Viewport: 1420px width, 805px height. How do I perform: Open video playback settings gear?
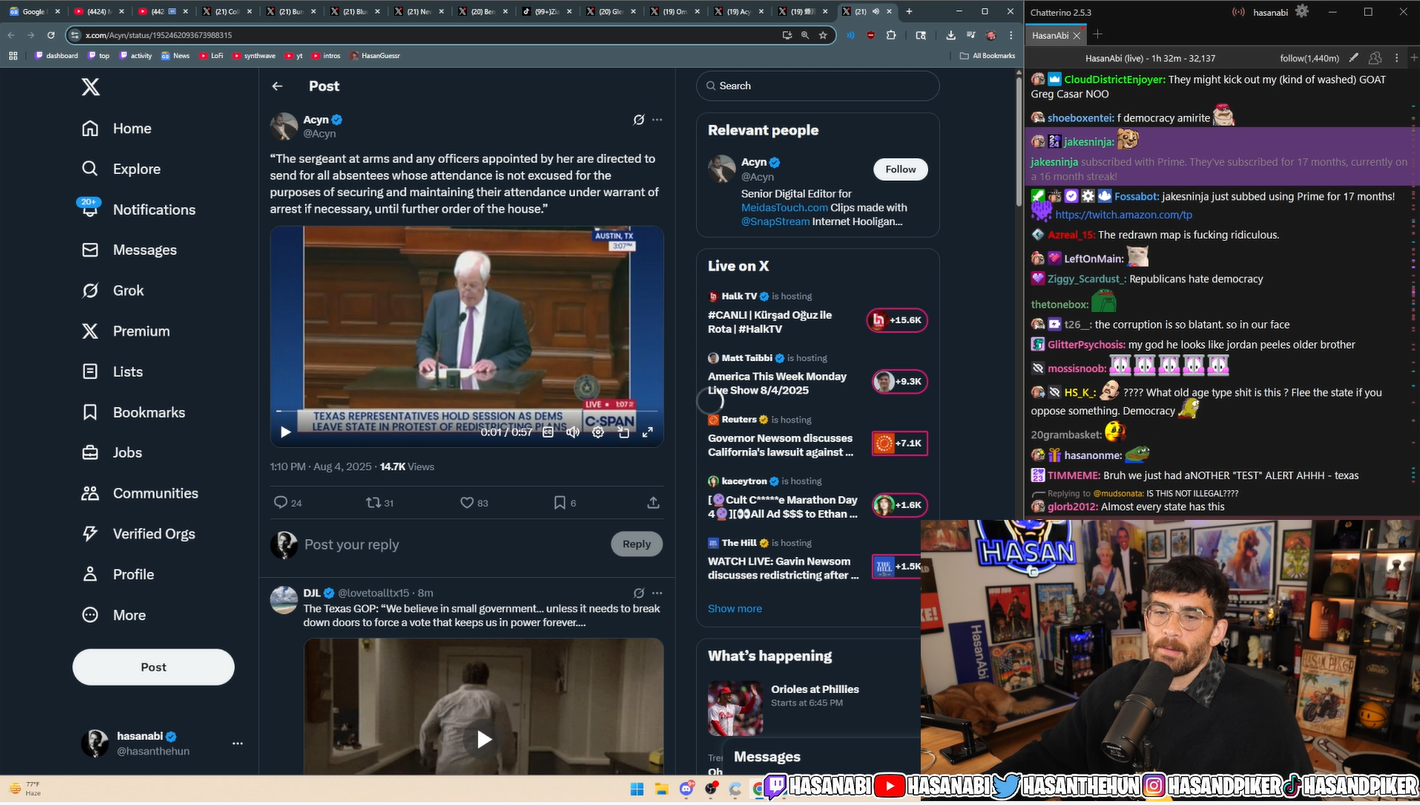point(598,432)
